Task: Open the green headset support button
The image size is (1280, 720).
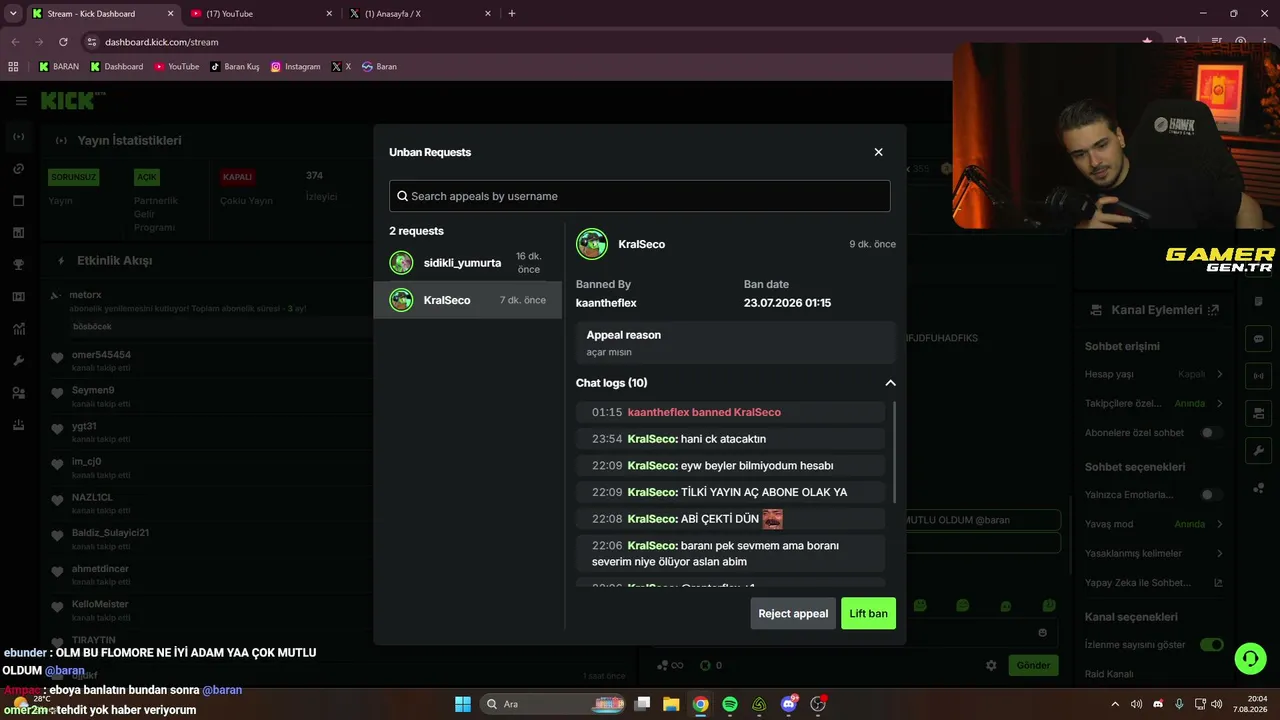Action: point(1250,658)
